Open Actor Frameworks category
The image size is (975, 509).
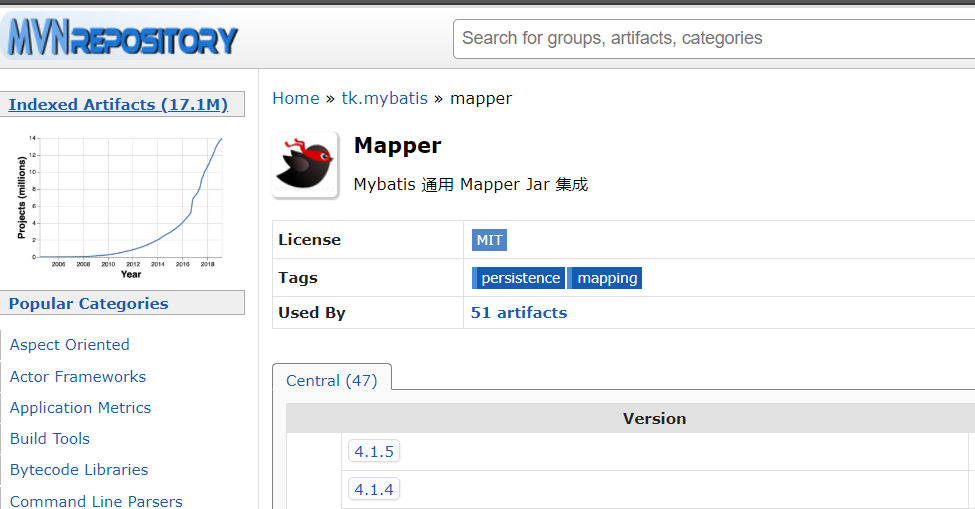78,377
